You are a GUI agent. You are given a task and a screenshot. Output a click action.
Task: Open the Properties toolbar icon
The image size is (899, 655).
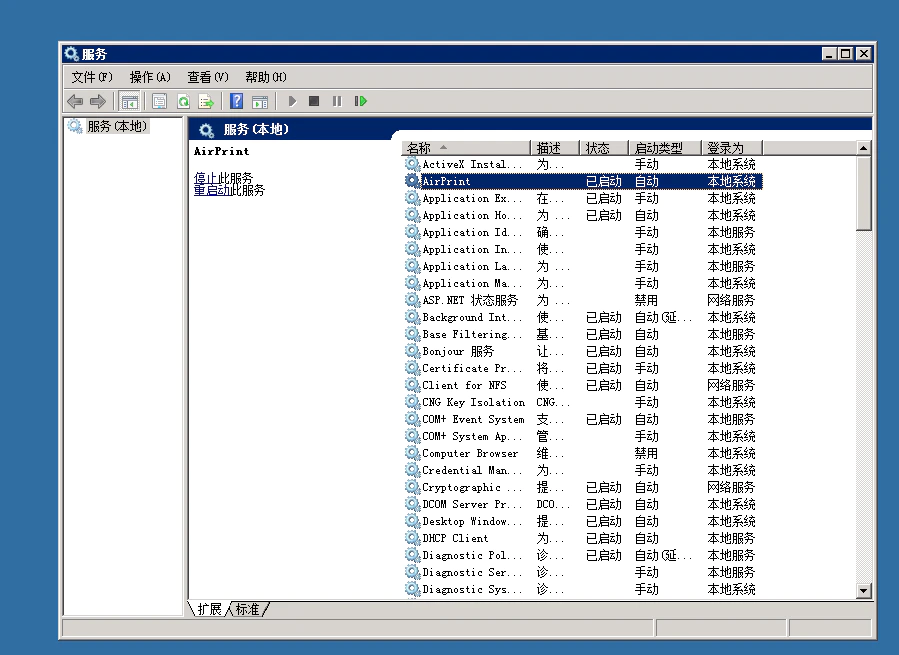click(x=159, y=101)
